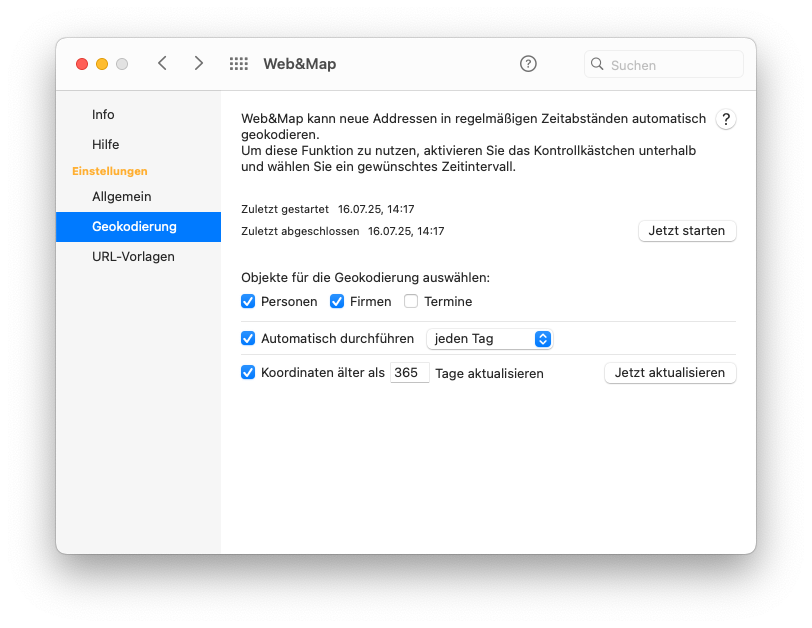Show all preferences grid icon
This screenshot has height=628, width=812.
click(239, 64)
